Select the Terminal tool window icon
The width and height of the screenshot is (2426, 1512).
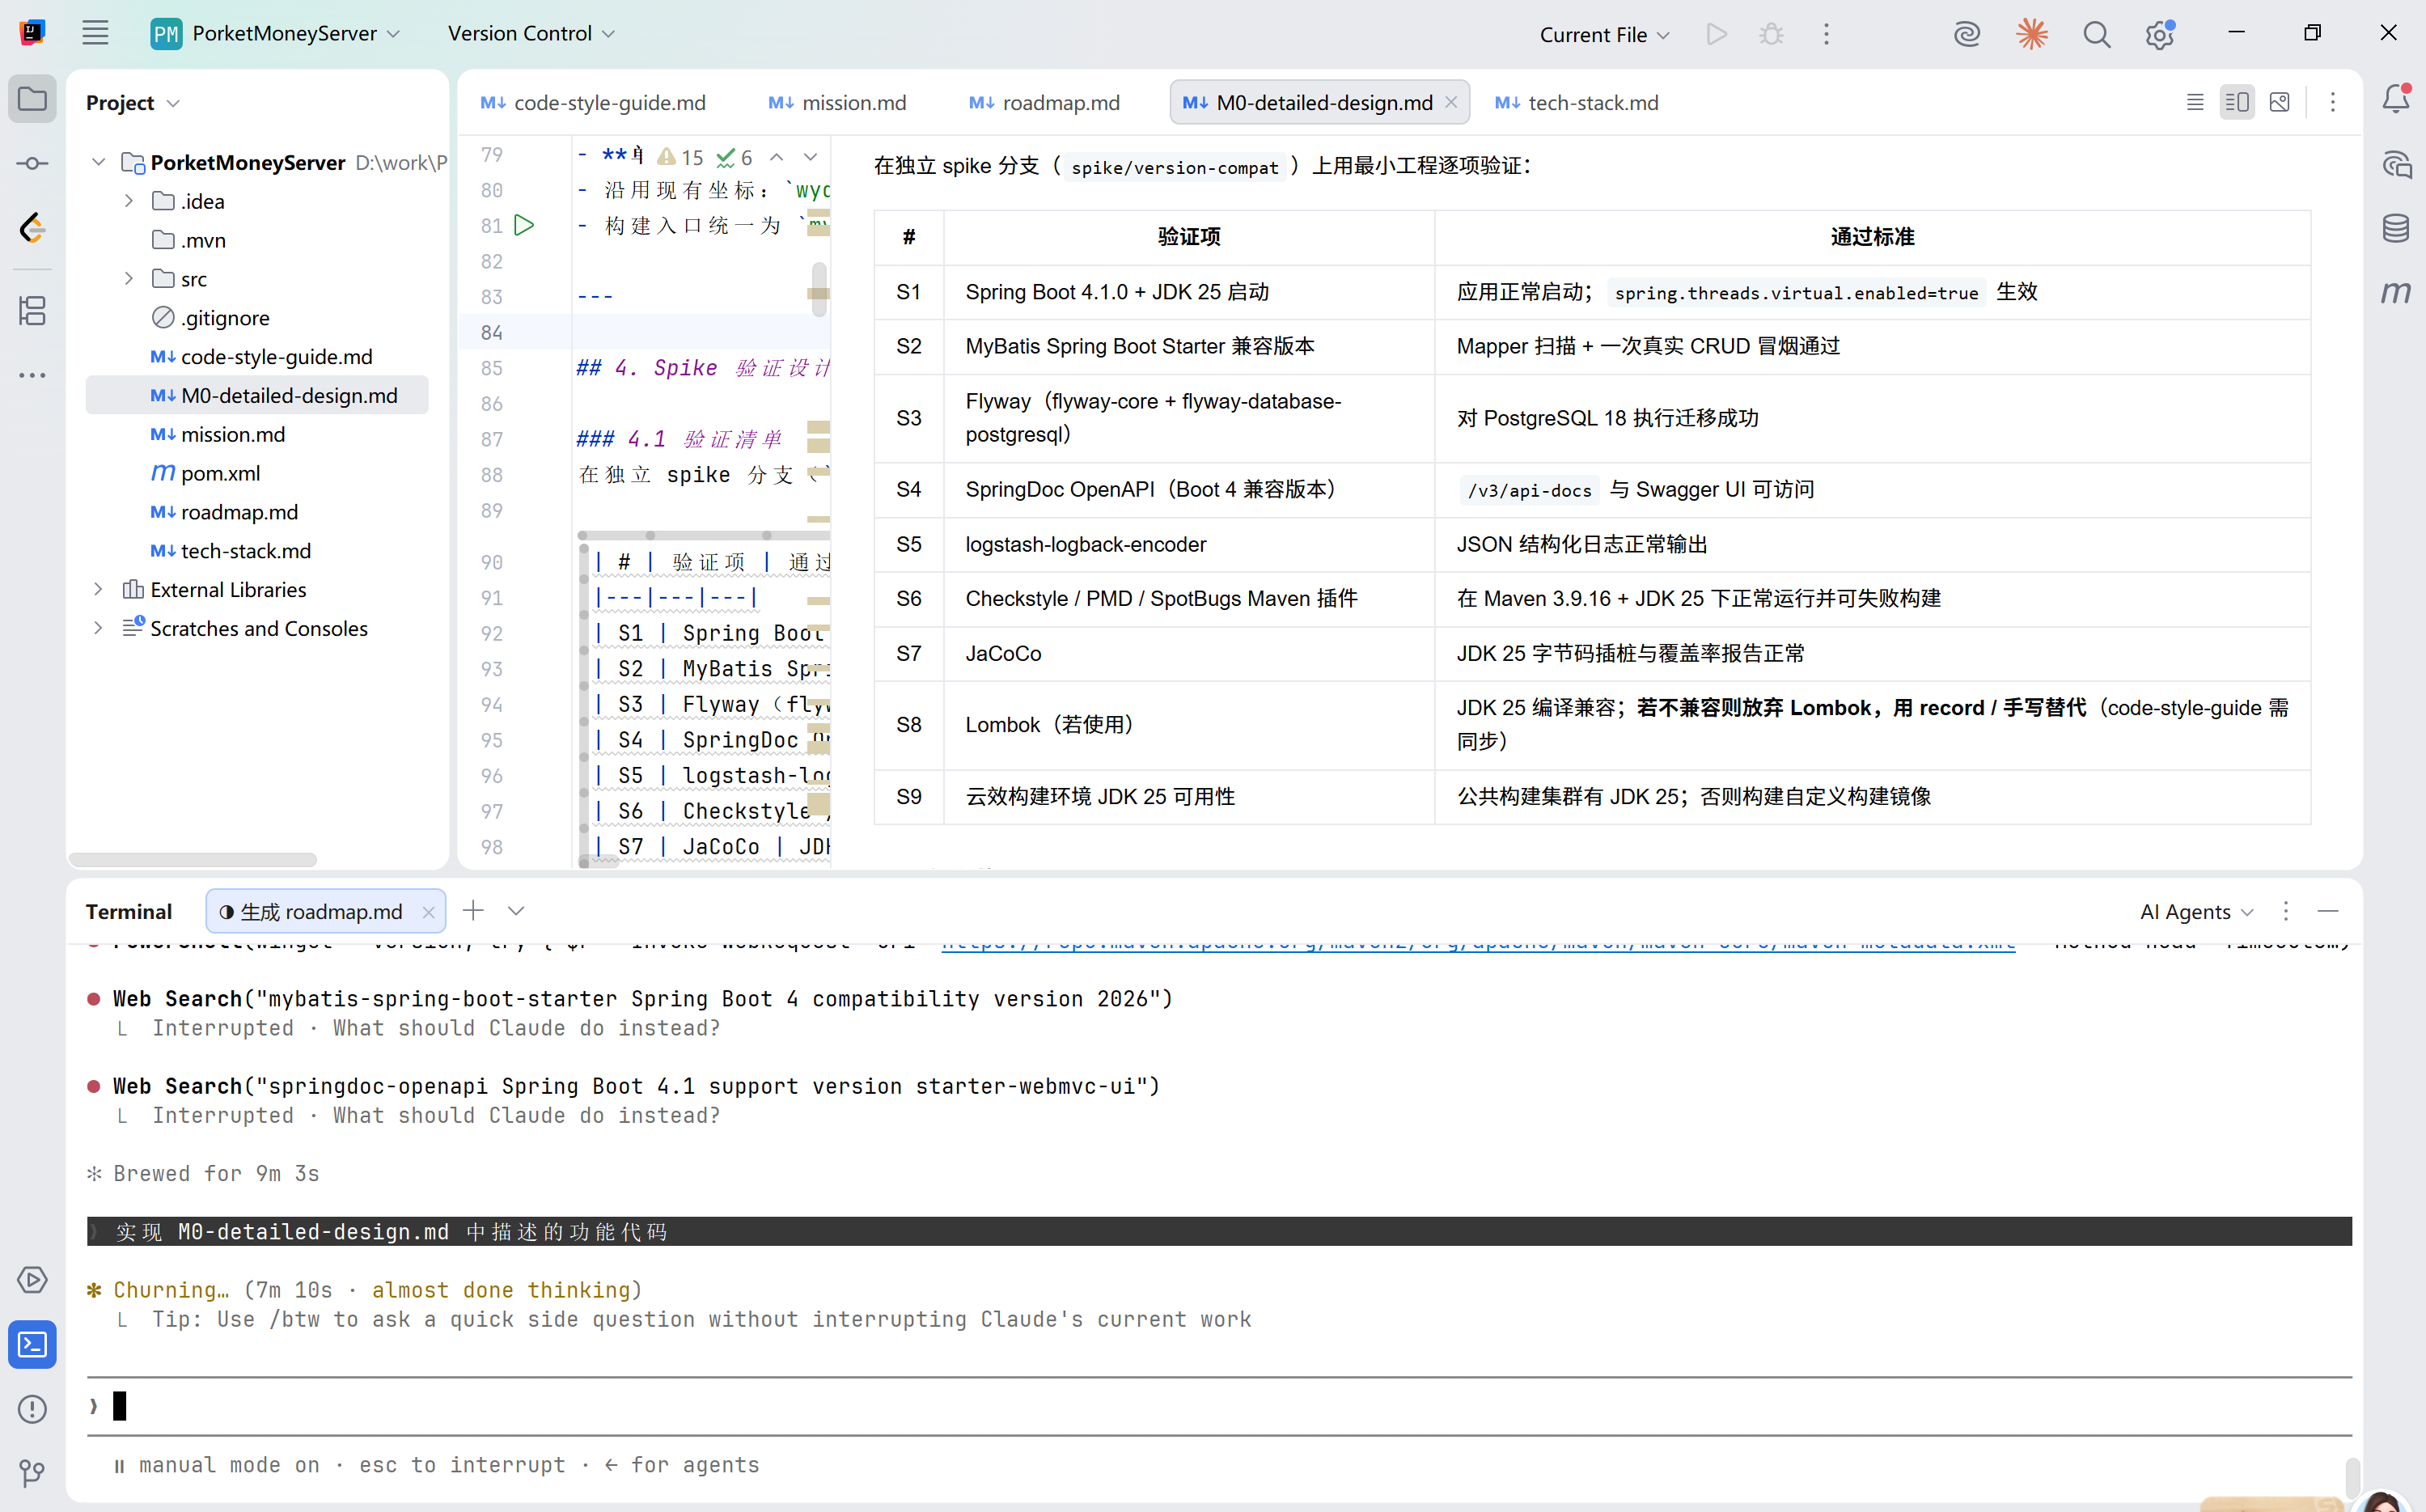[32, 1345]
